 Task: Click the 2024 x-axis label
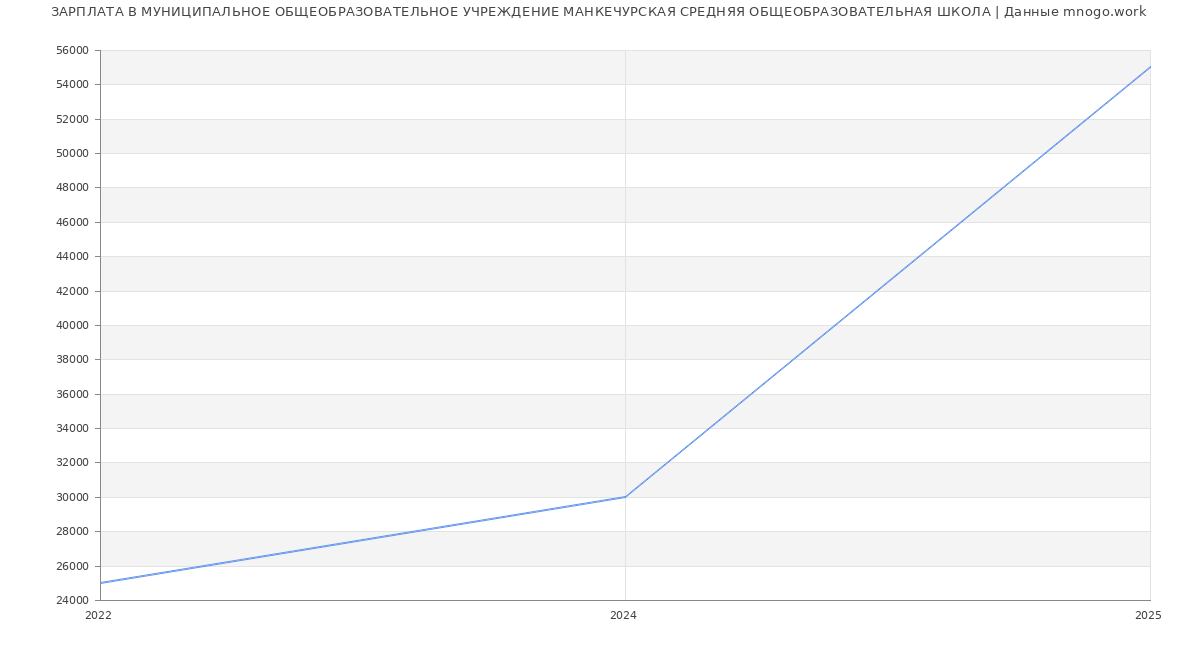click(x=623, y=616)
